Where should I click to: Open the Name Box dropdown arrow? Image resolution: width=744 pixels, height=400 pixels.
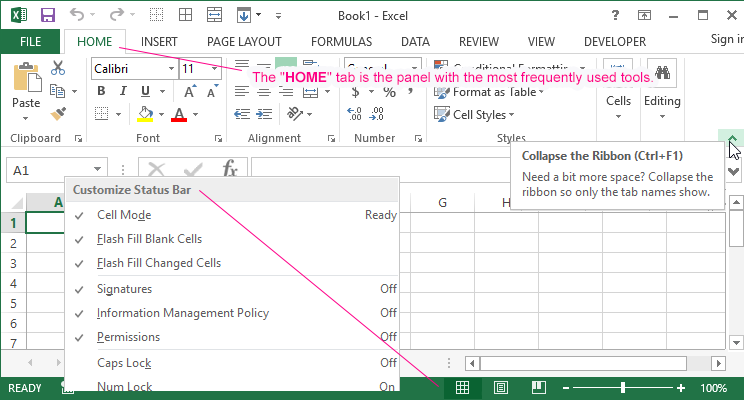point(97,169)
